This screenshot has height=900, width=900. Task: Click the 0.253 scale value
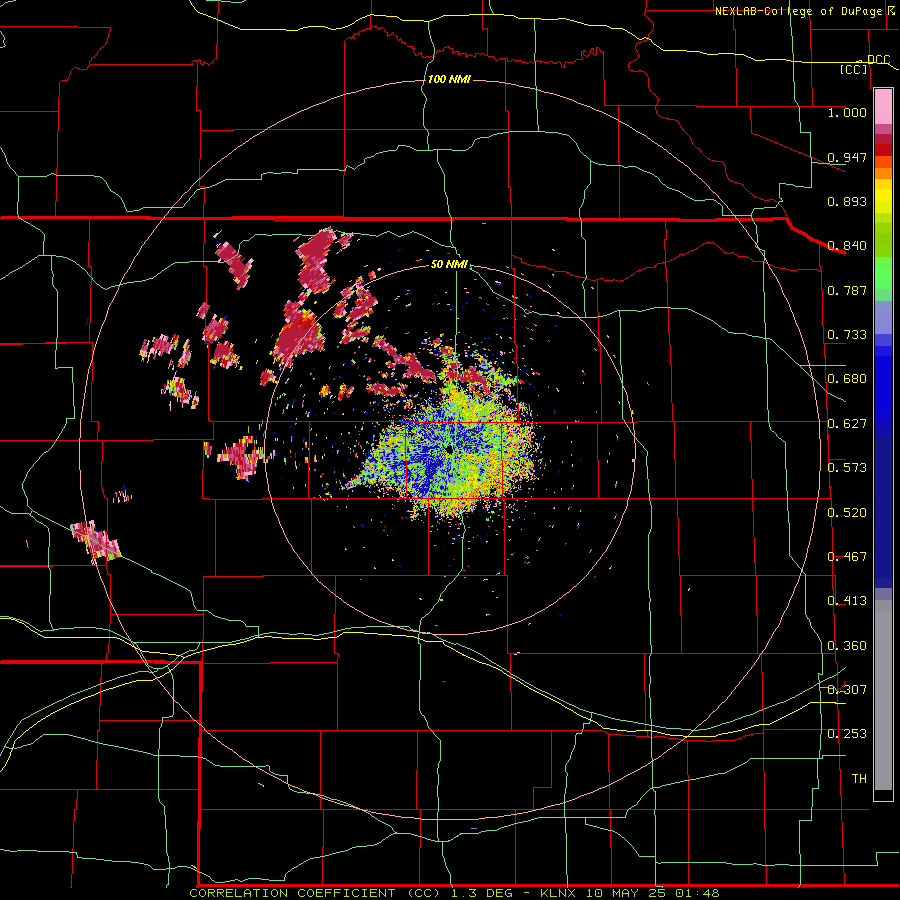pos(847,734)
